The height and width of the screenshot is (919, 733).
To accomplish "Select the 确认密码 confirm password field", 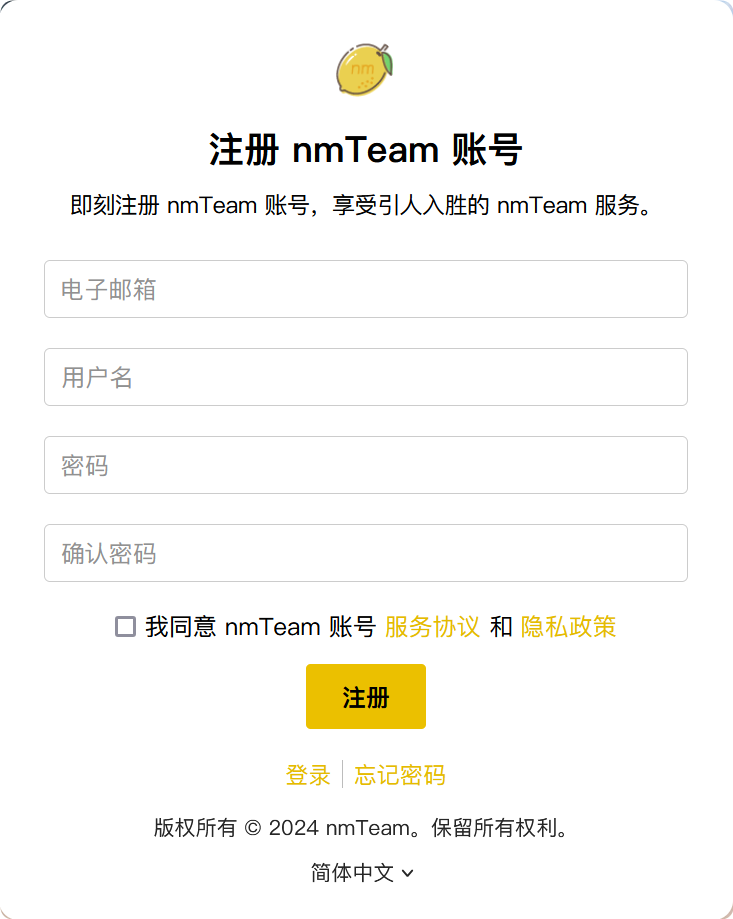I will pyautogui.click(x=366, y=553).
